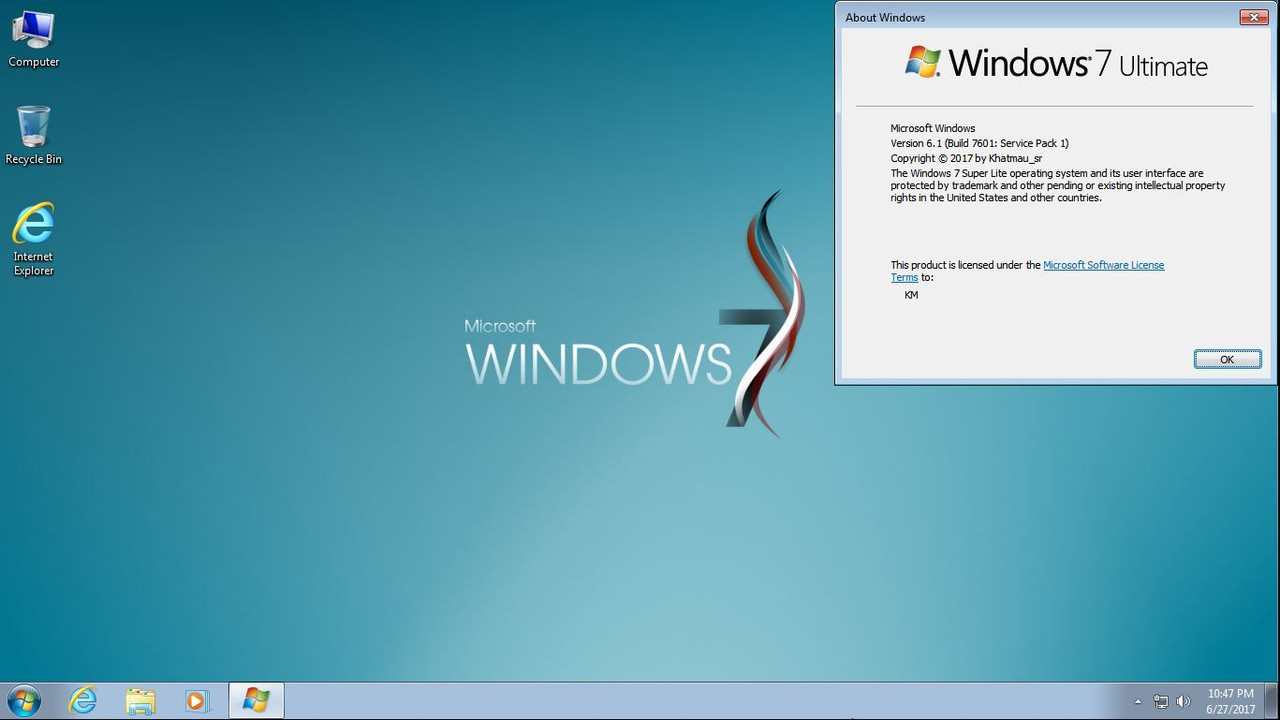This screenshot has height=720, width=1280.
Task: Click the Windows flag logo in the dialog
Action: coord(923,62)
